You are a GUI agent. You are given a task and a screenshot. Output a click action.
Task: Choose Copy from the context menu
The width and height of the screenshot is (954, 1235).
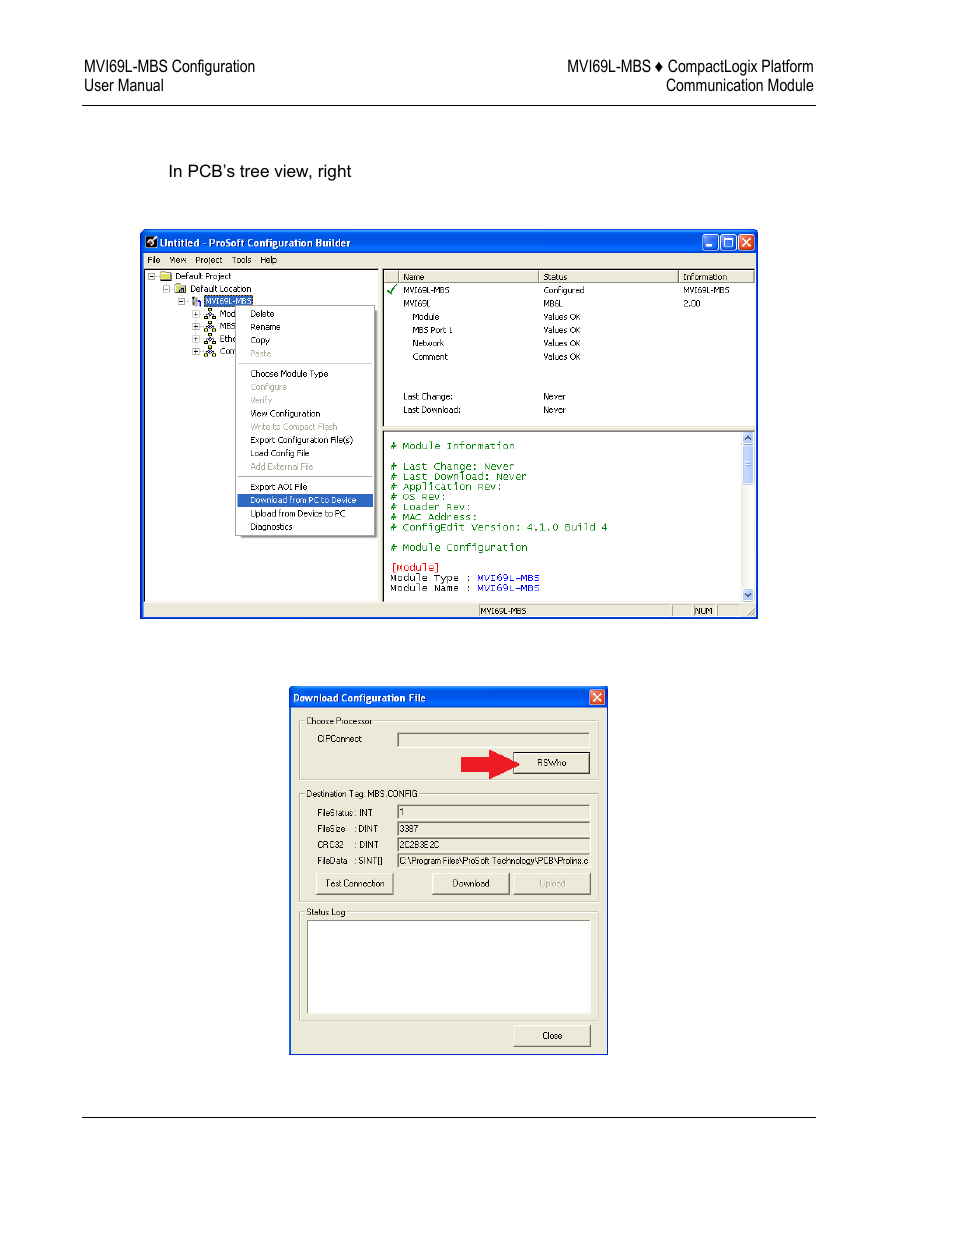click(304, 340)
